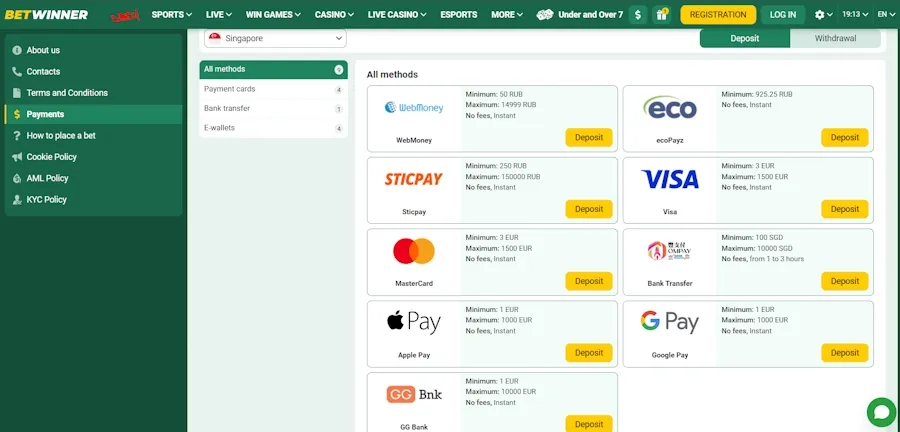Expand the LIVE menu
Viewport: 900px width, 432px height.
[219, 15]
